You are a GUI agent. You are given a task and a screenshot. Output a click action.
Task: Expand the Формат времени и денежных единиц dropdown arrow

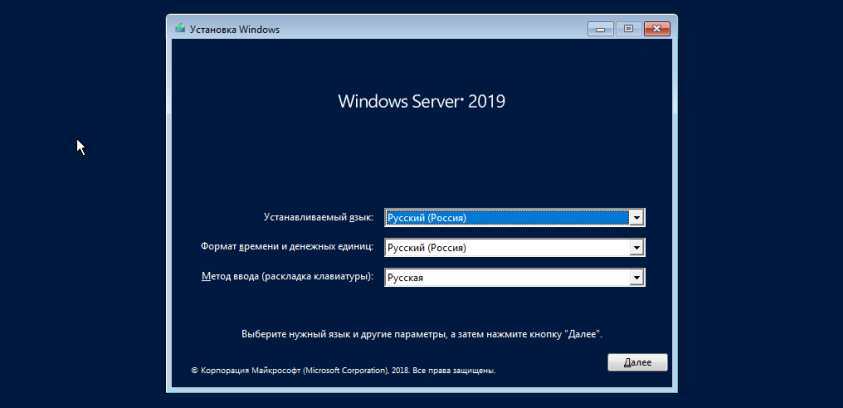pyautogui.click(x=637, y=248)
